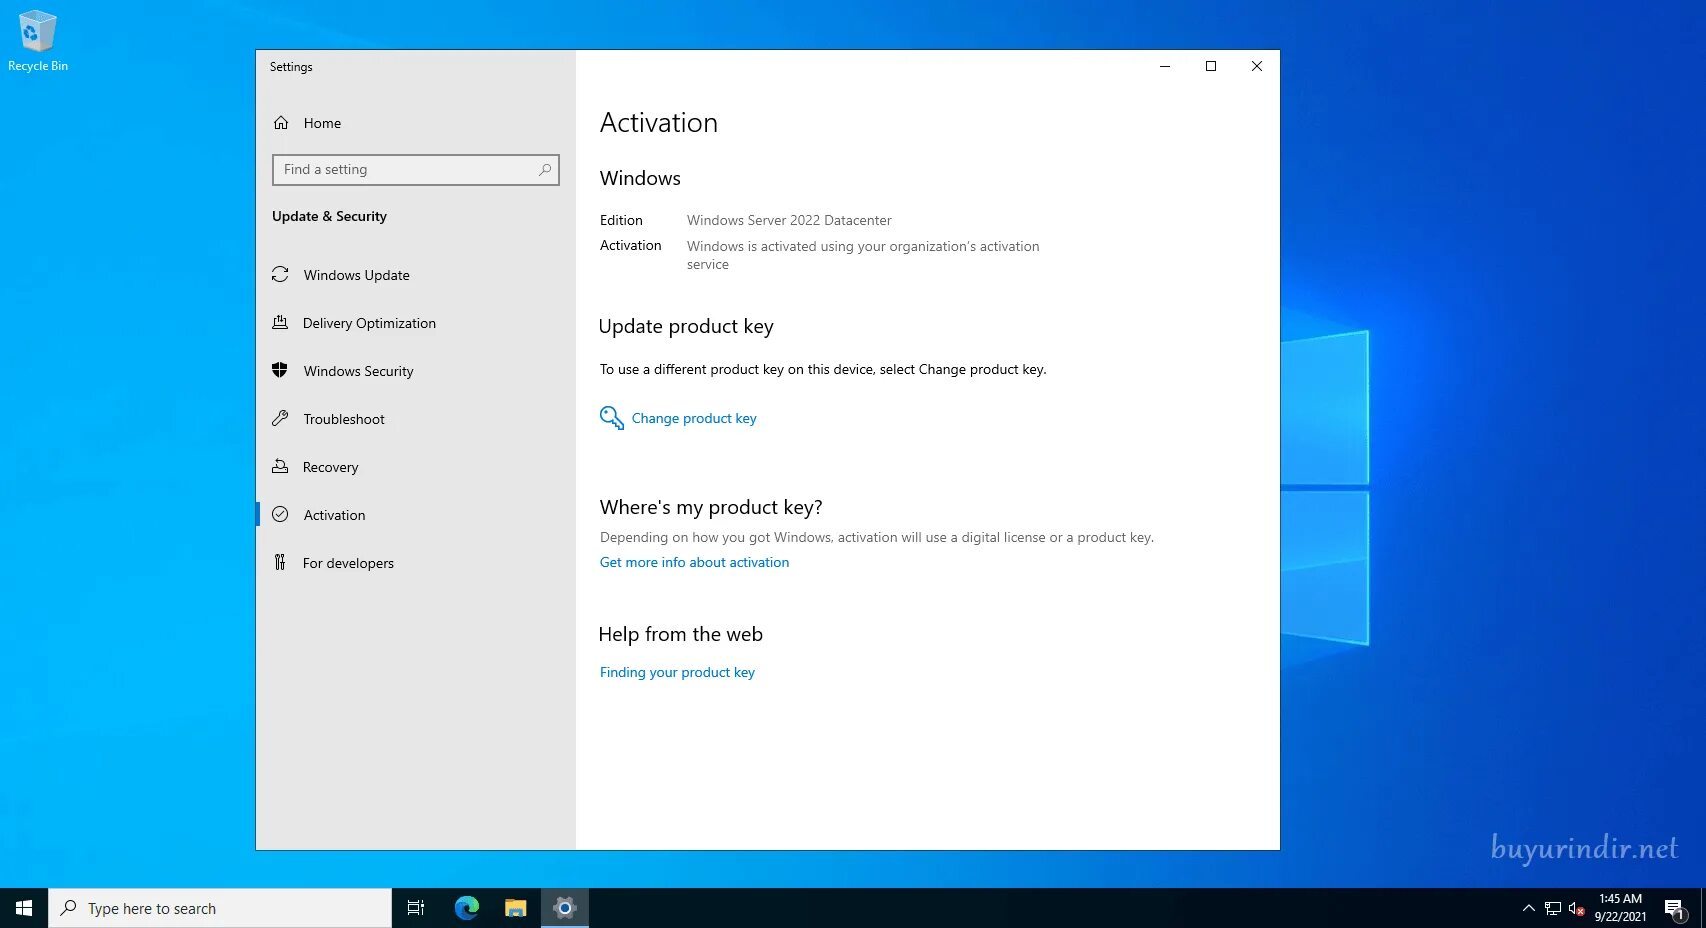The height and width of the screenshot is (928, 1706).
Task: Click the For developers tools icon
Action: point(280,562)
